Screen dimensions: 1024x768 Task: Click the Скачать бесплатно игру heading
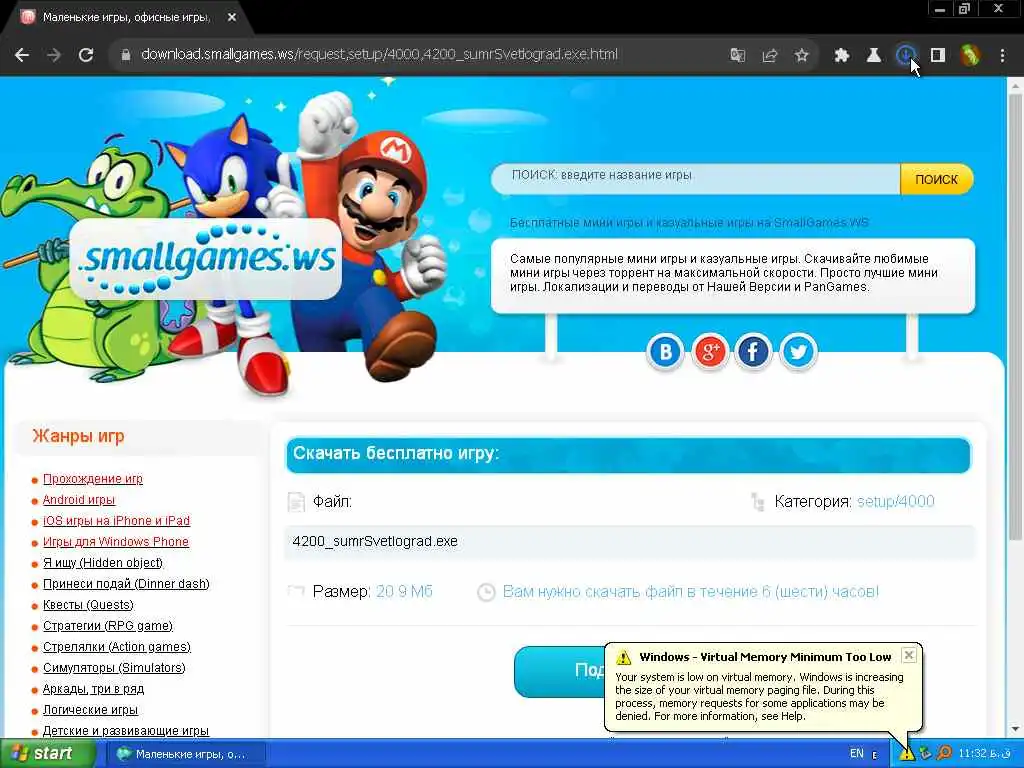[396, 453]
